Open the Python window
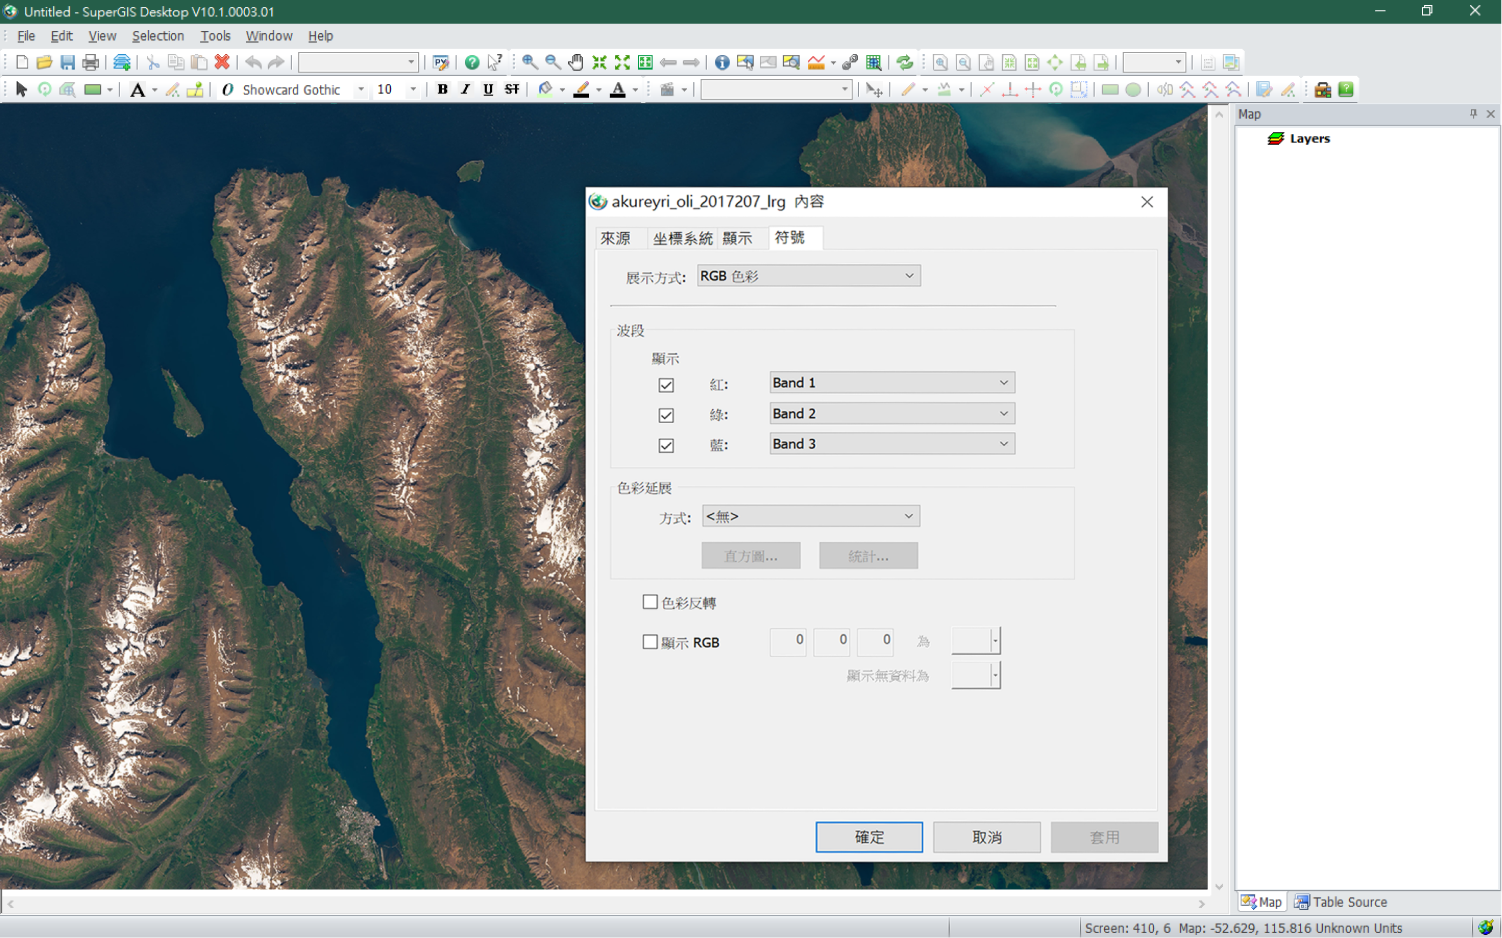Screen dimensions: 1502x938 click(x=440, y=62)
